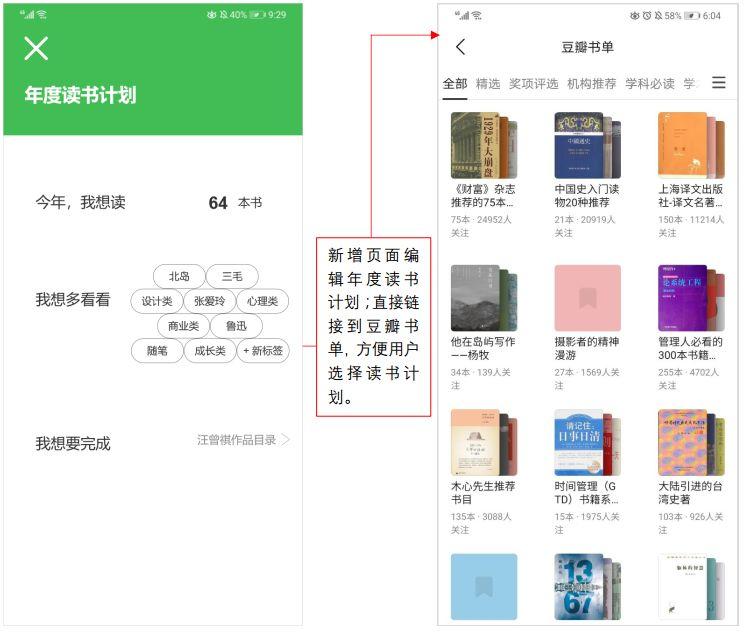Viewport: 749px width, 634px height.
Task: Click 135本 · 3088人关注 text
Action: coord(481,524)
